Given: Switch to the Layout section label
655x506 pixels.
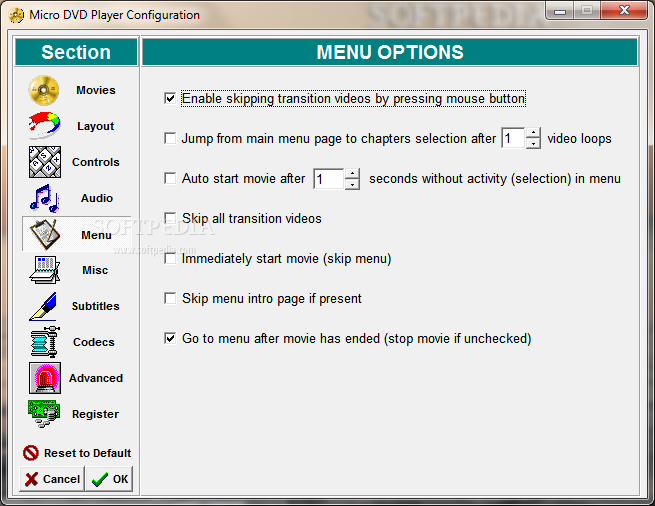Looking at the screenshot, I should [x=95, y=126].
